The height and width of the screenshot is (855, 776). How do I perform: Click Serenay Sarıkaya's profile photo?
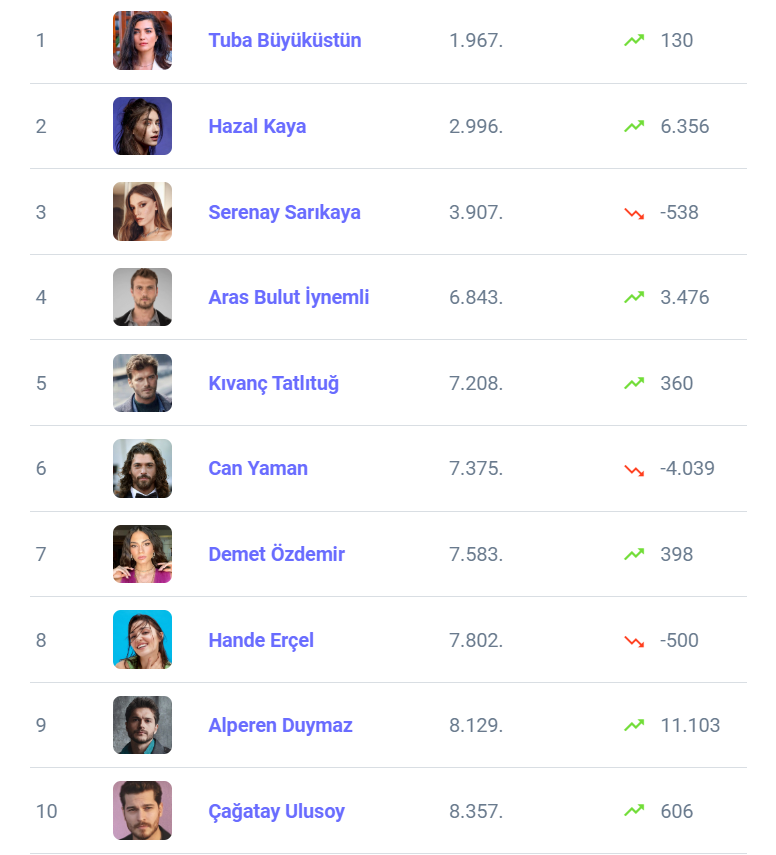pos(142,212)
